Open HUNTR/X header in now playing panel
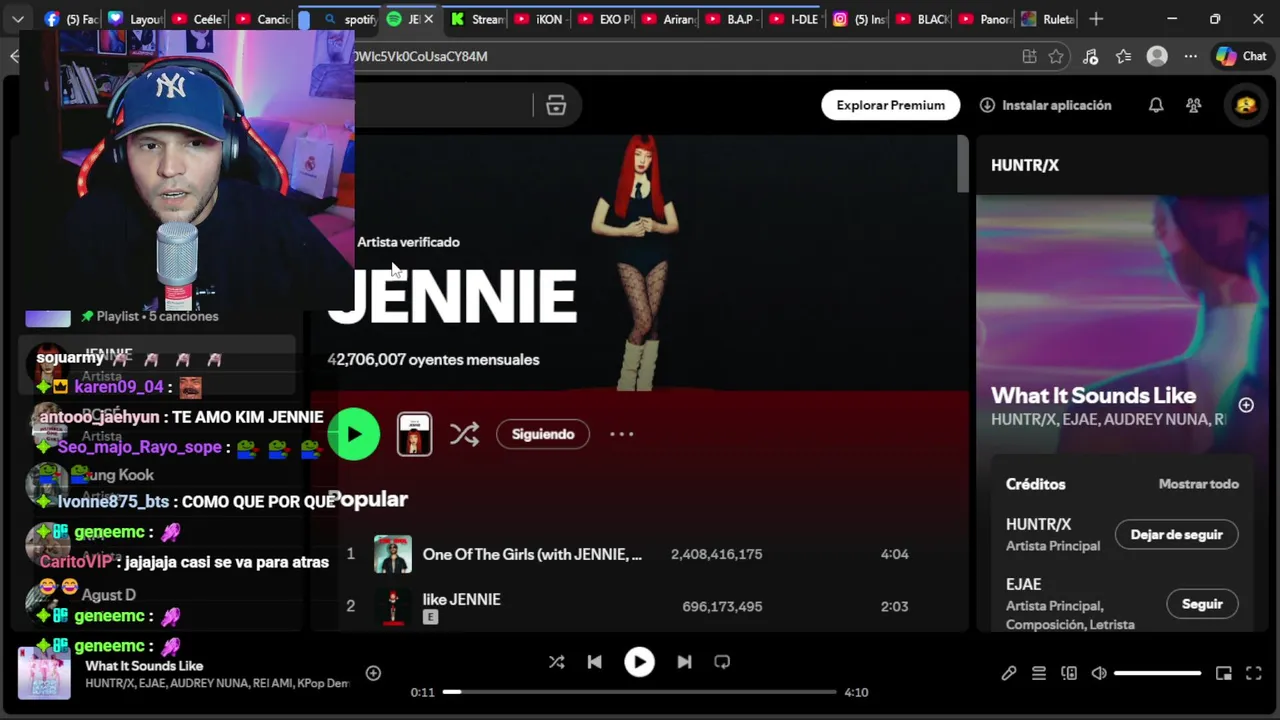1280x720 pixels. coord(1025,165)
